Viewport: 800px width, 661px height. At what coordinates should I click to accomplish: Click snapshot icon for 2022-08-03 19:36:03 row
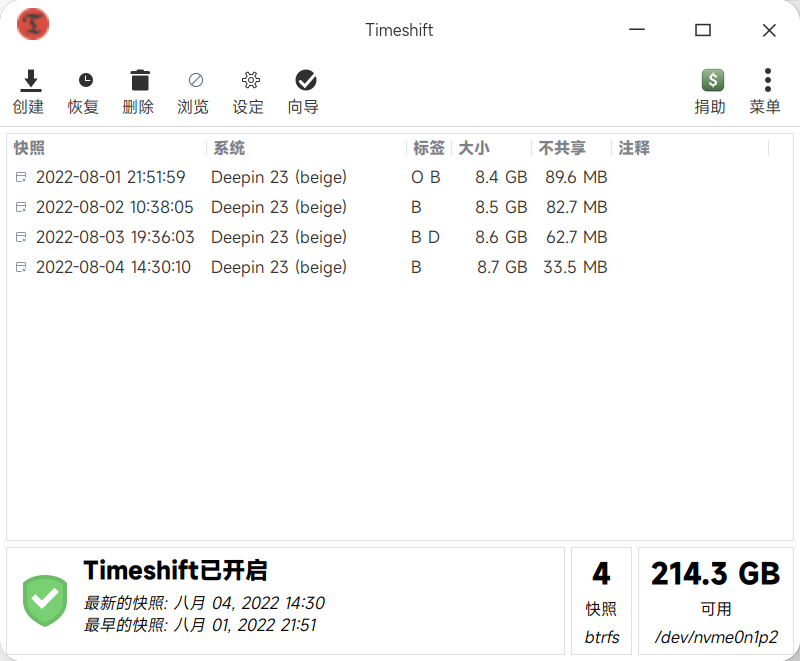21,237
